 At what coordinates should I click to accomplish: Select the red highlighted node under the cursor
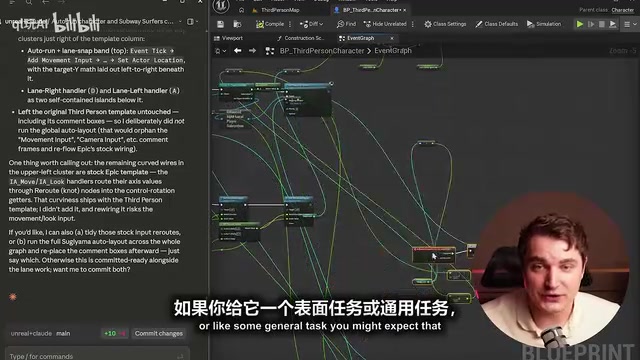433,254
